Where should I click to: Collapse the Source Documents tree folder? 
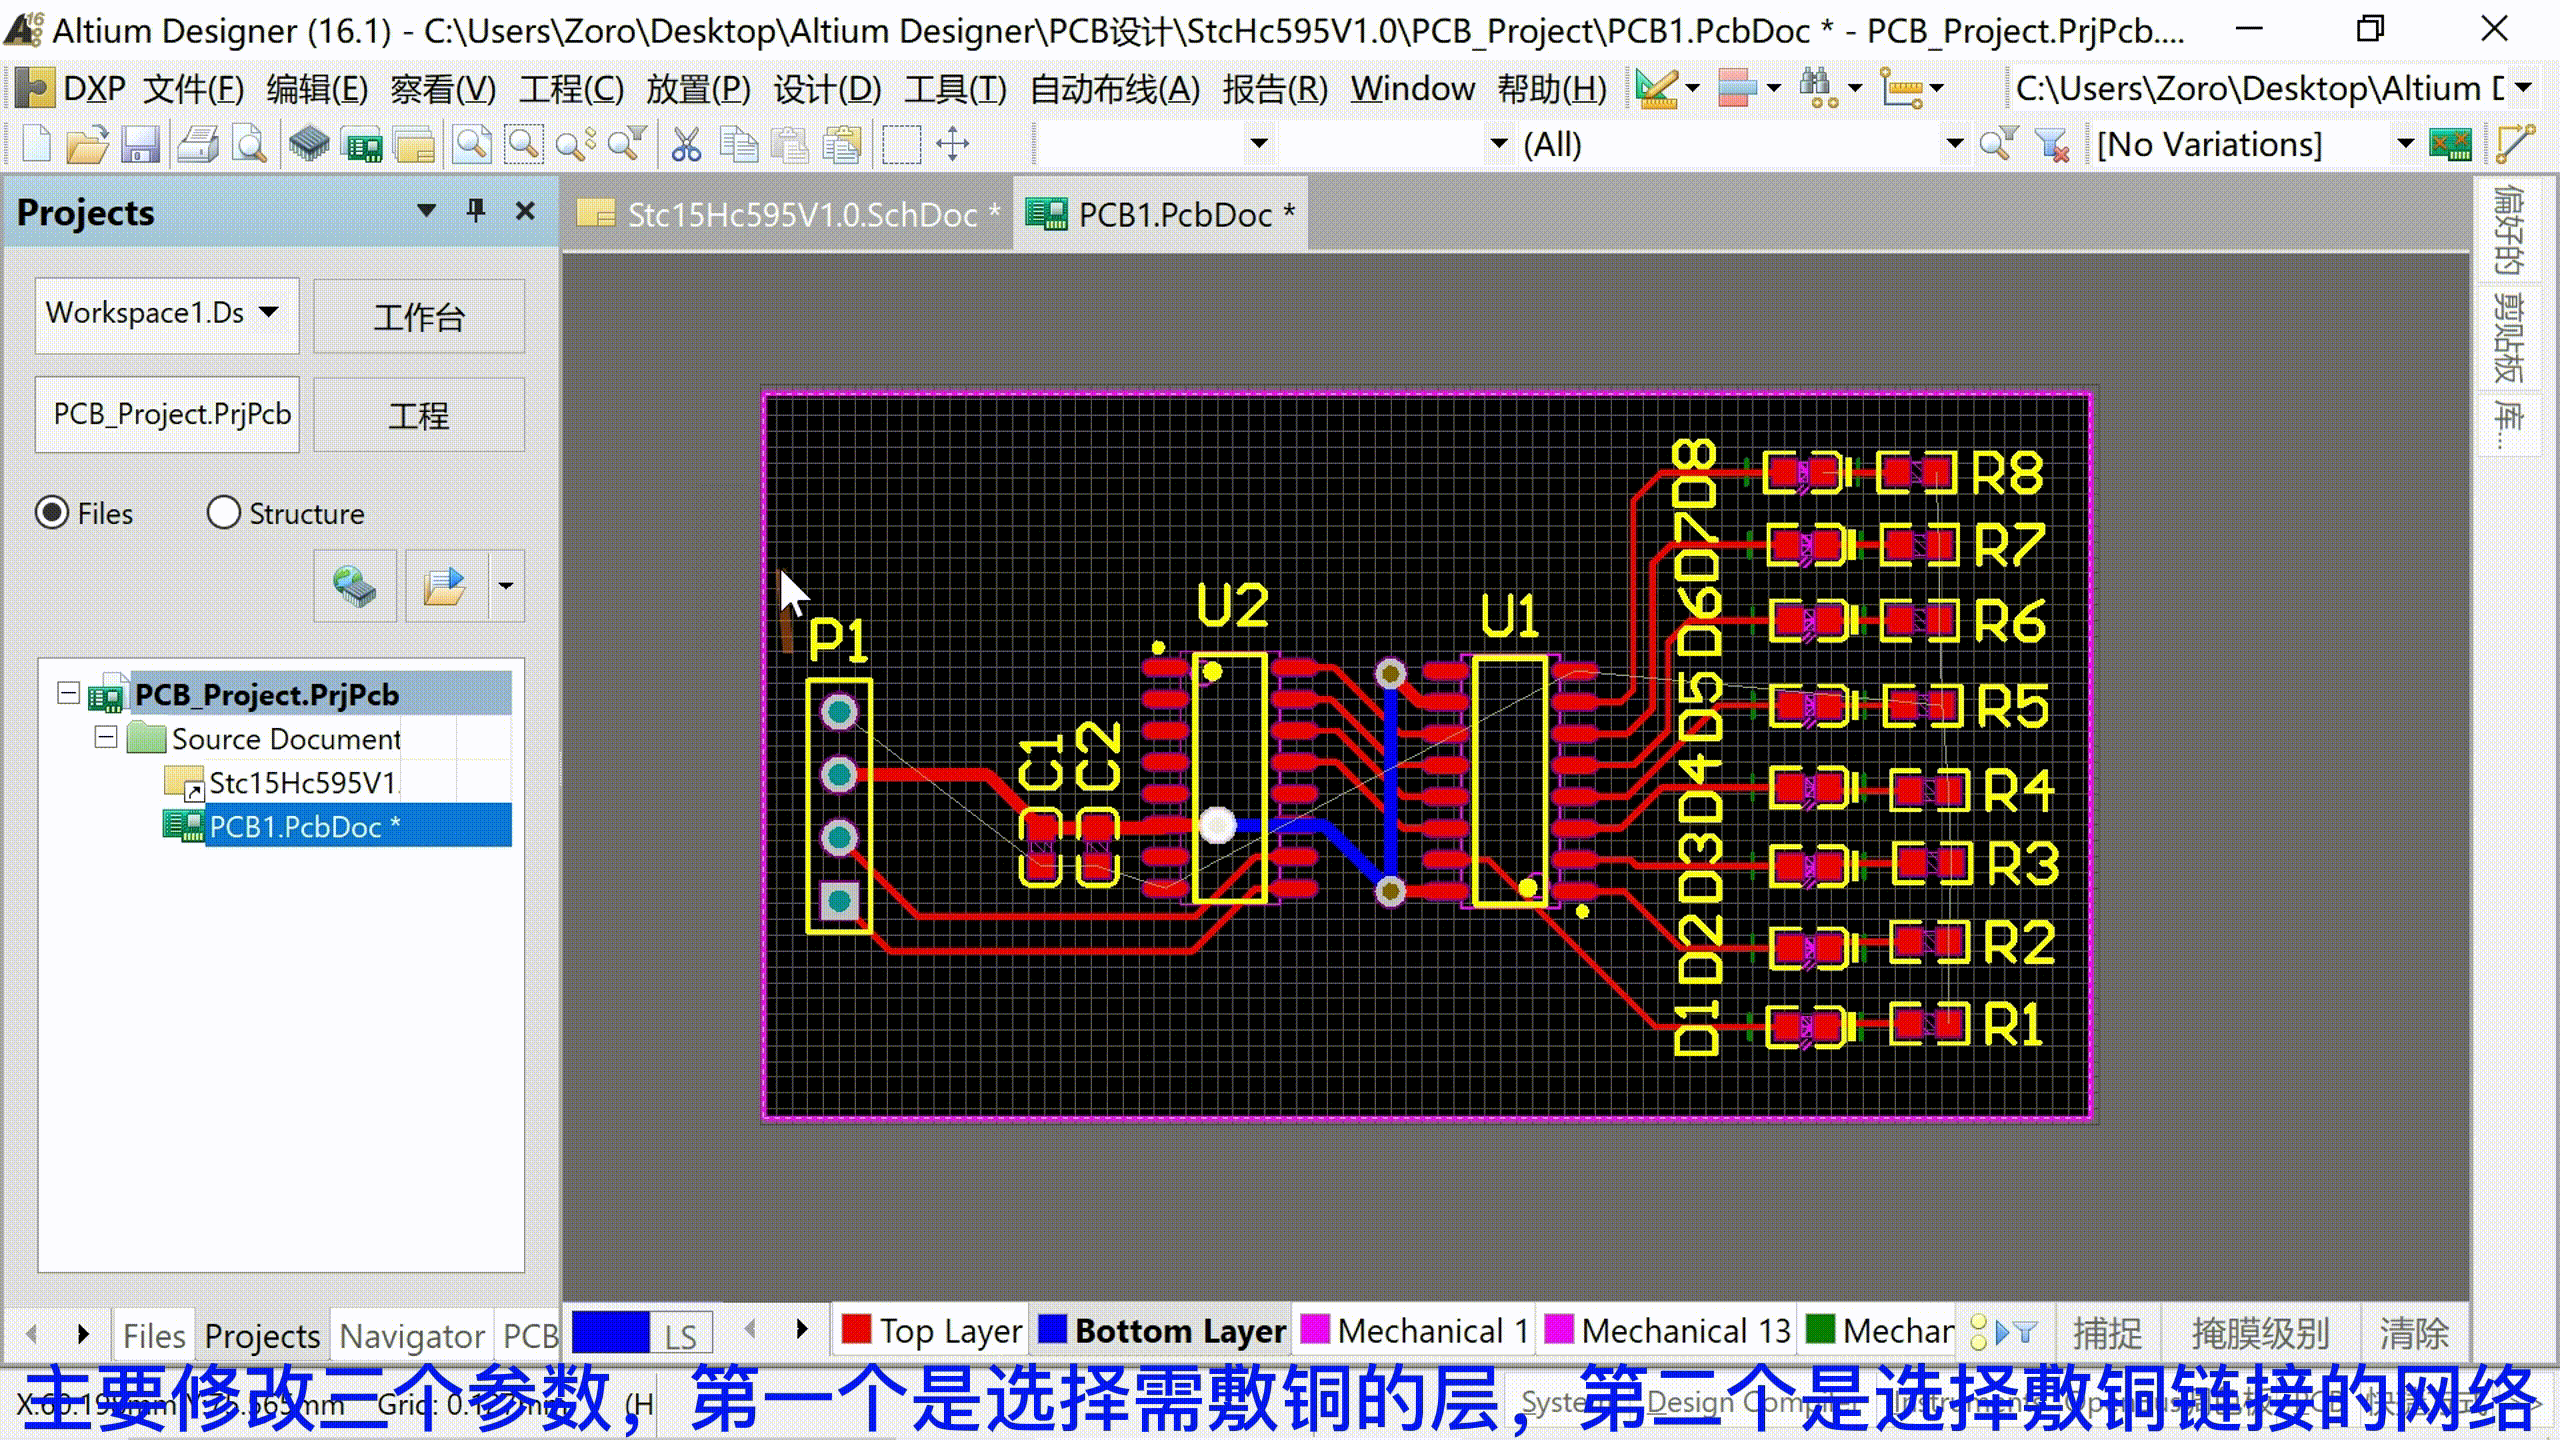(106, 738)
